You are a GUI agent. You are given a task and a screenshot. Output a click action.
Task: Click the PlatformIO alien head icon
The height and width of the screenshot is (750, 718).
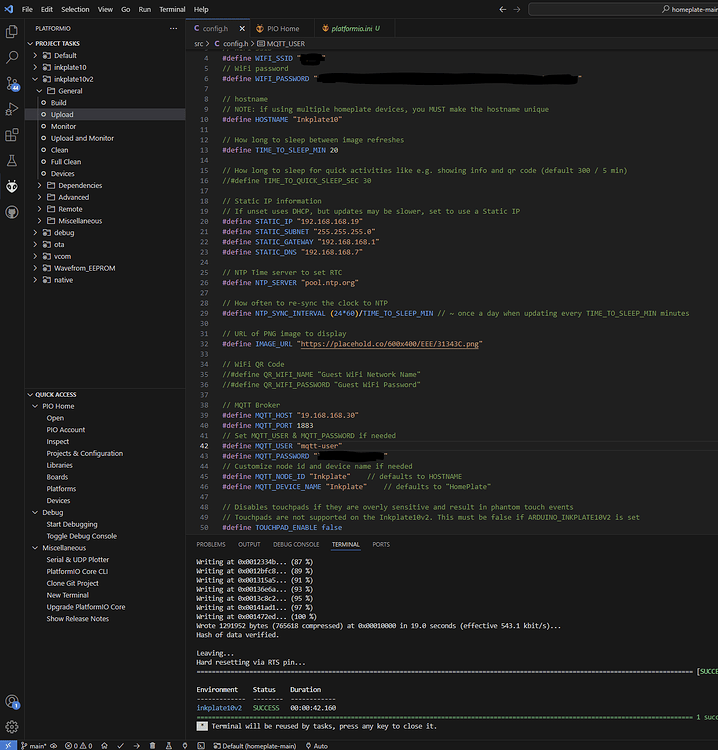(x=12, y=186)
